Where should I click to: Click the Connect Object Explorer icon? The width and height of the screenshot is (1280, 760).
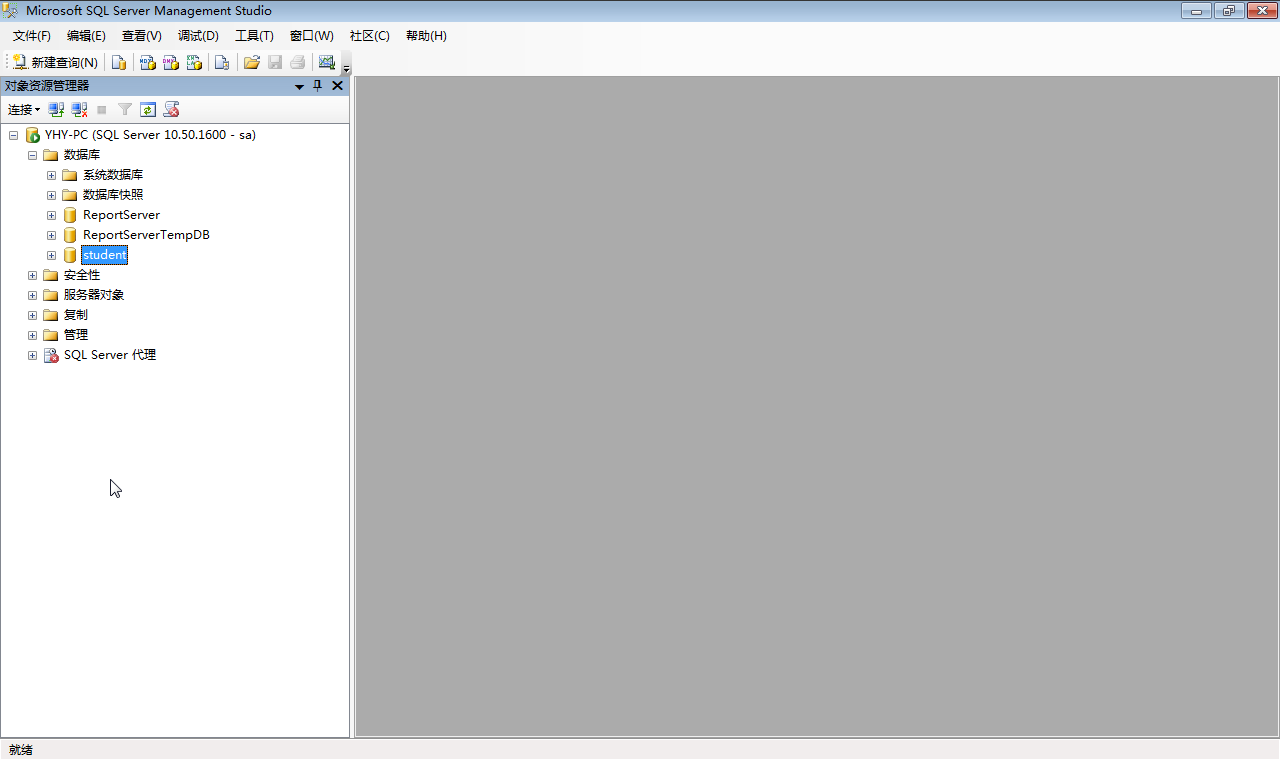point(57,110)
